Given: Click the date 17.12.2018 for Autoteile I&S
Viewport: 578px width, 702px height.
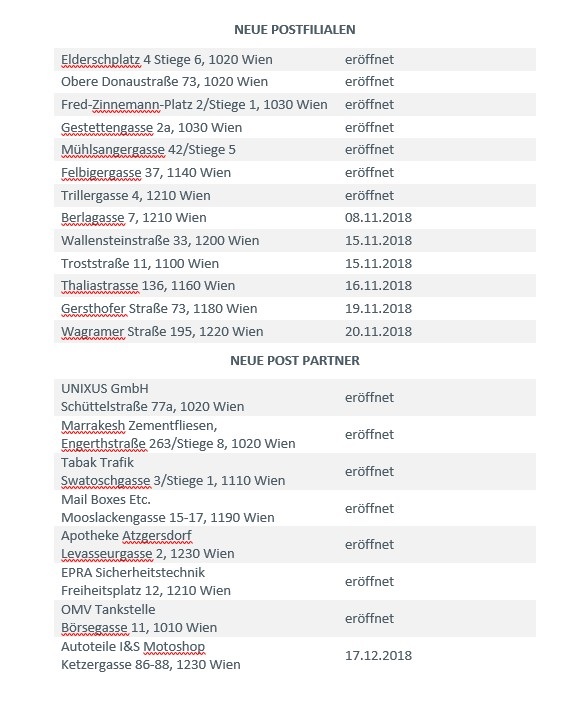Looking at the screenshot, I should tap(378, 655).
